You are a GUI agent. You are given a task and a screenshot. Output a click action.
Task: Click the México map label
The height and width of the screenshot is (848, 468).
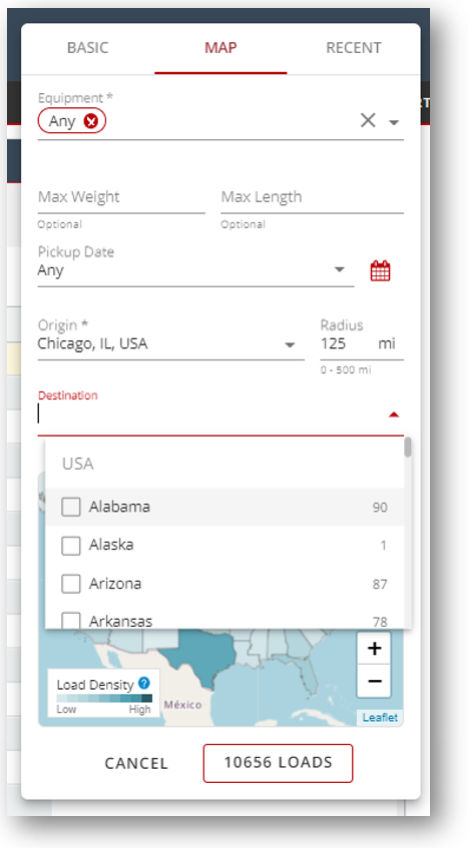183,705
